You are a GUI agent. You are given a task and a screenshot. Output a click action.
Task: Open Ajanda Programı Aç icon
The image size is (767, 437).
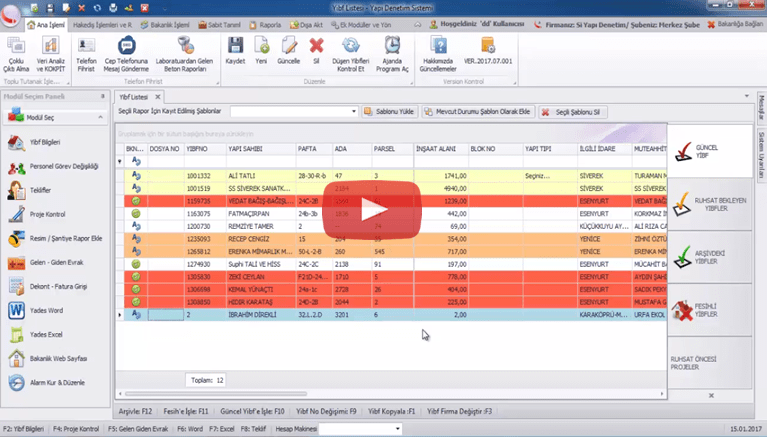(396, 50)
